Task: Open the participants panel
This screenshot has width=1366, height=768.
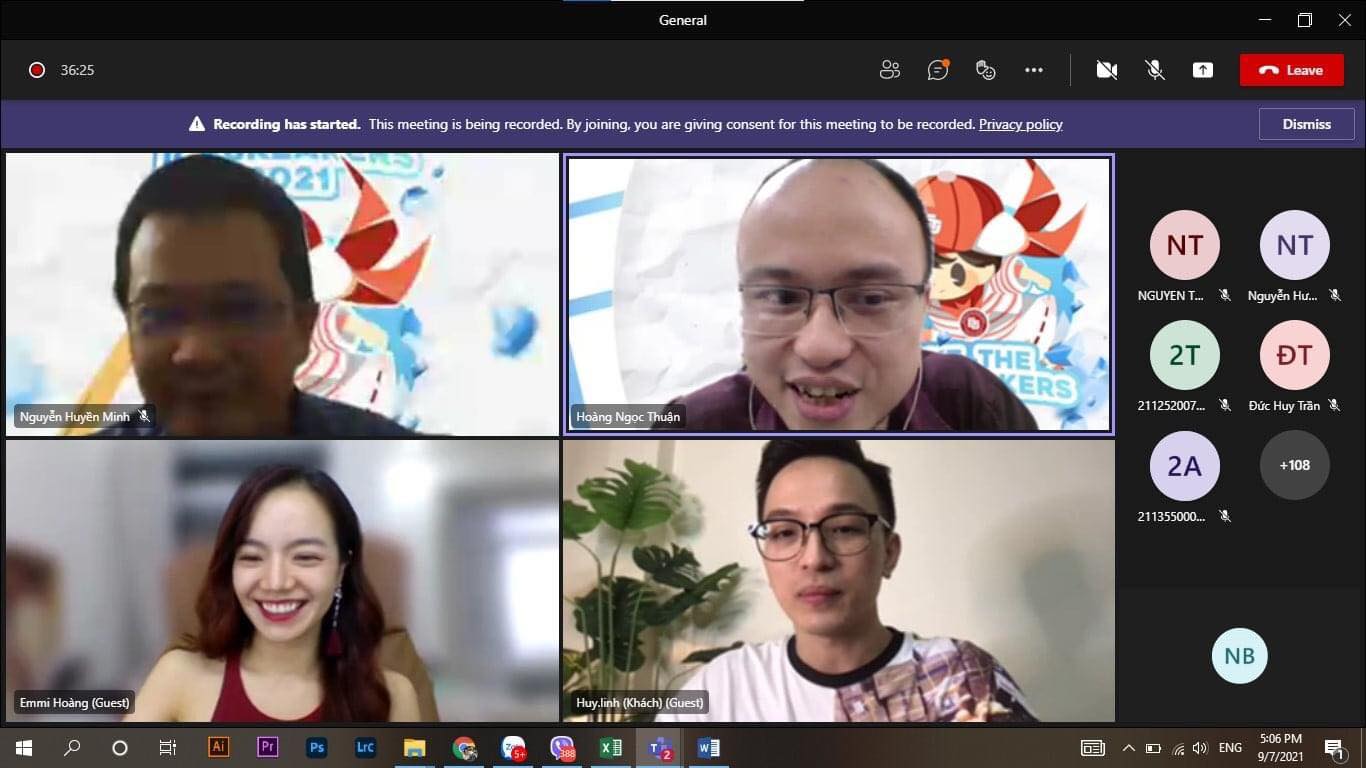Action: pyautogui.click(x=889, y=70)
